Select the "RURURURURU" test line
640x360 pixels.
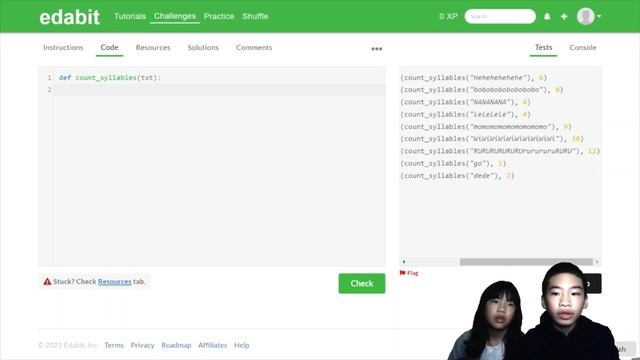click(500, 151)
